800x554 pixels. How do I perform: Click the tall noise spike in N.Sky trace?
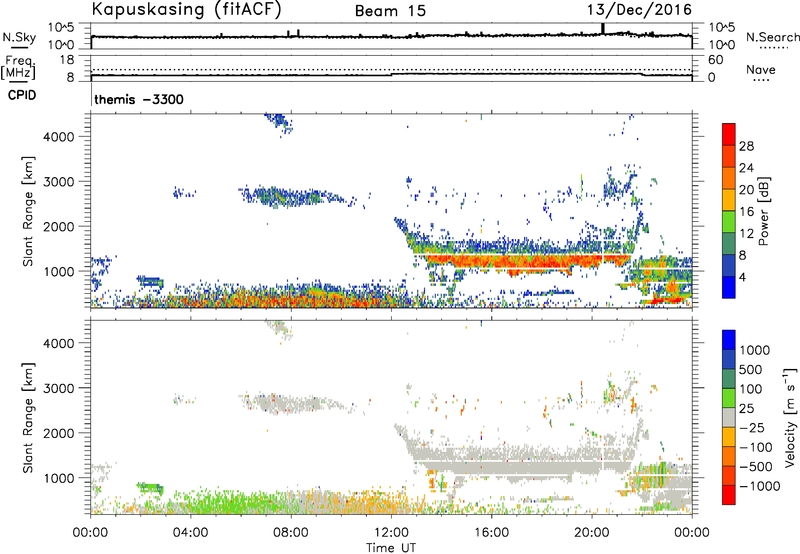pyautogui.click(x=603, y=29)
